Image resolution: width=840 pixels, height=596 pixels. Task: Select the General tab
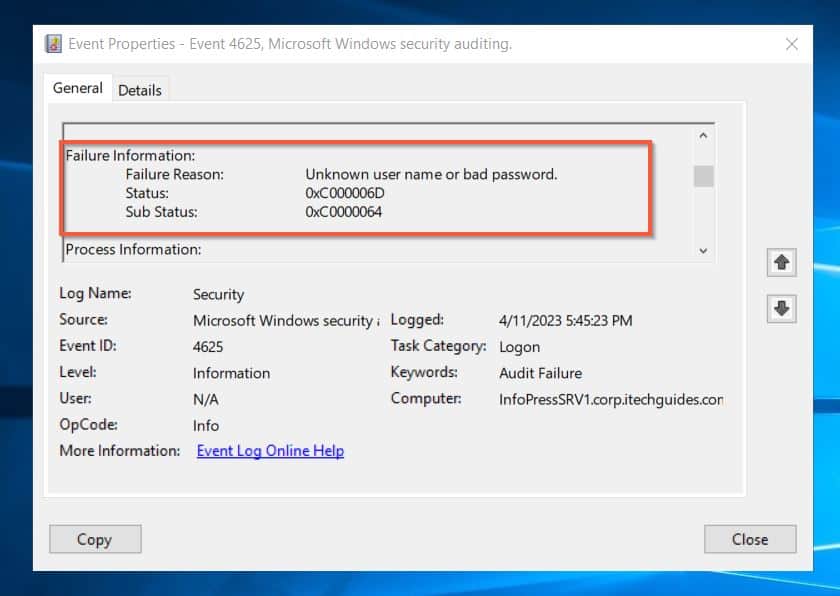pos(77,88)
